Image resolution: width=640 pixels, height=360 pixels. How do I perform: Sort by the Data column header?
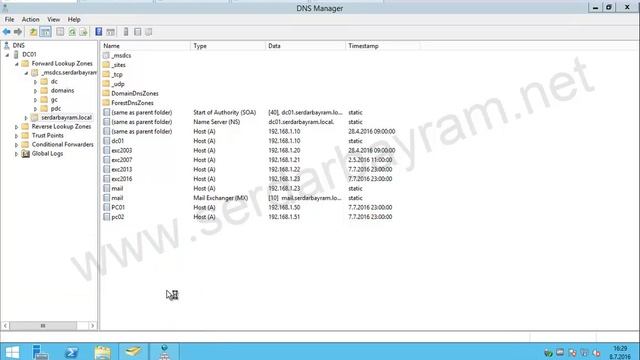coord(305,46)
